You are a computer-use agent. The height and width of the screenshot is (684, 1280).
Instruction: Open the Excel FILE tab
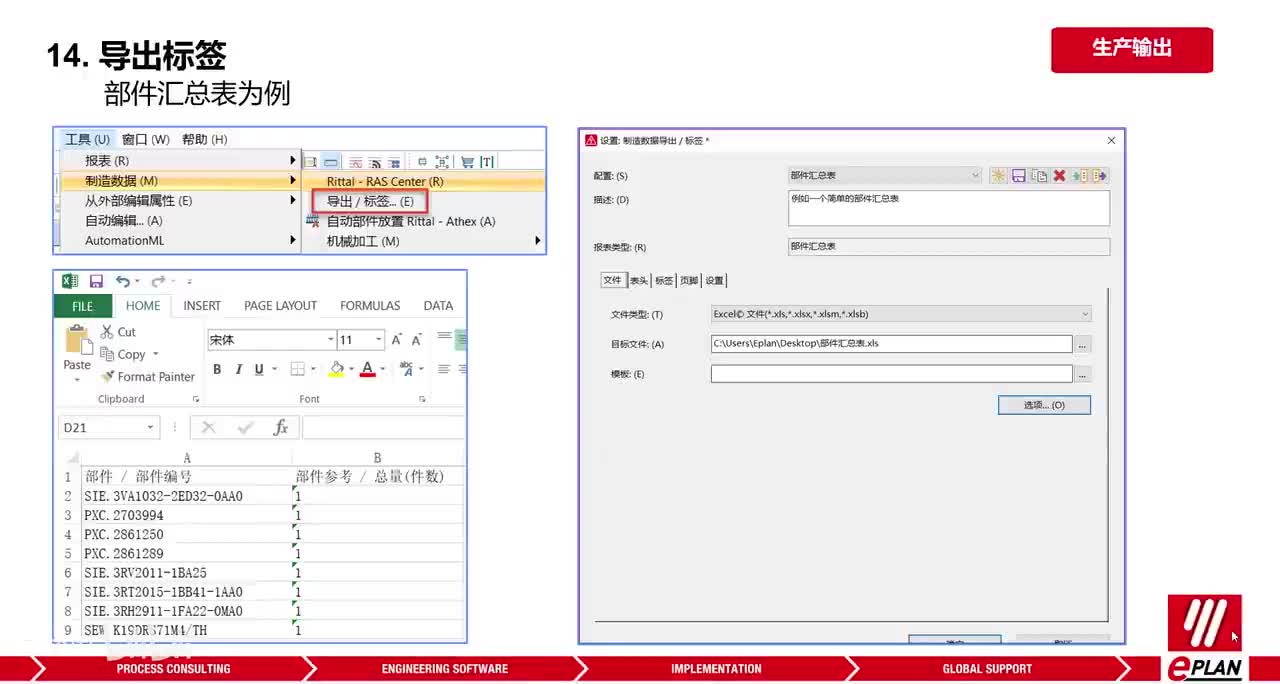pos(82,306)
